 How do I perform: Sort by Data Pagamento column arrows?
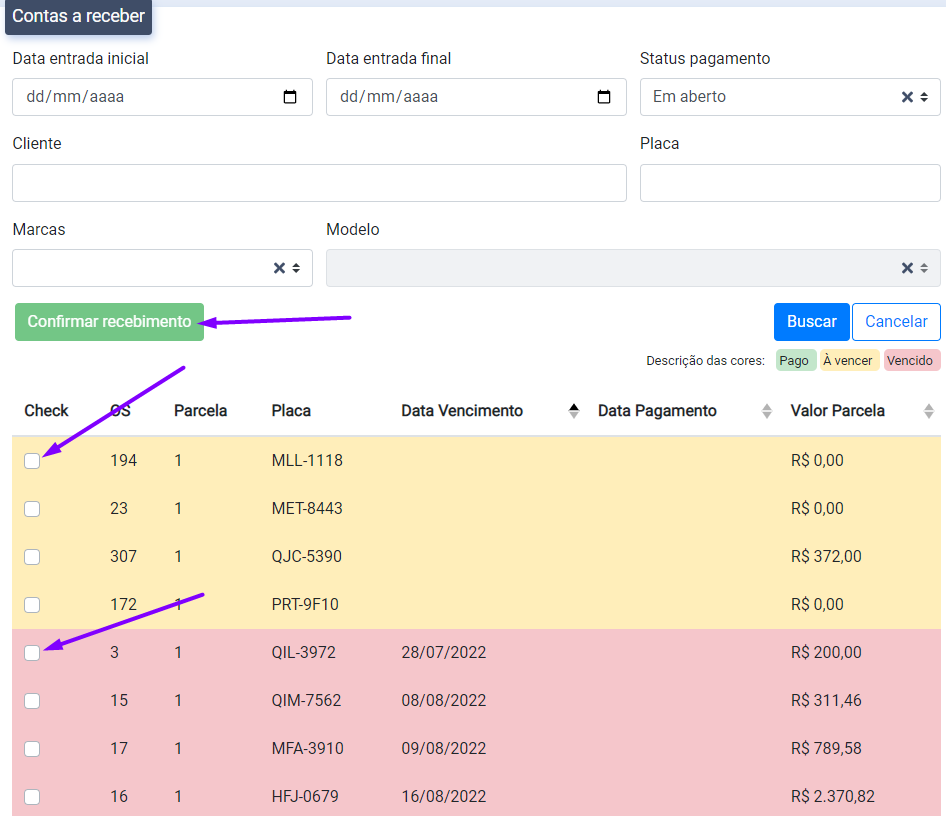[x=767, y=410]
